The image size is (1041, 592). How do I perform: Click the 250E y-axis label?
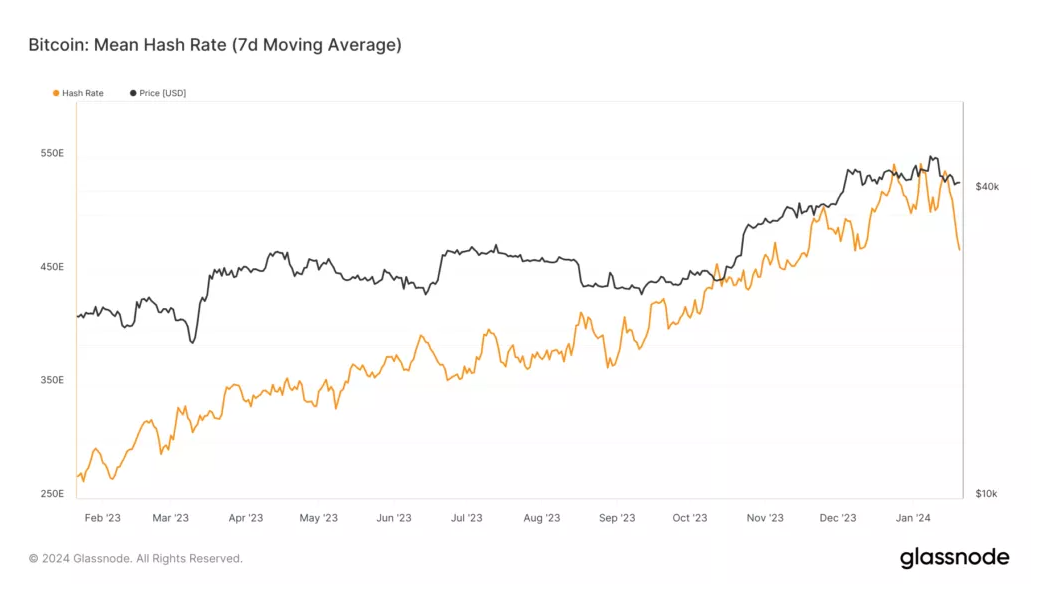[52, 494]
